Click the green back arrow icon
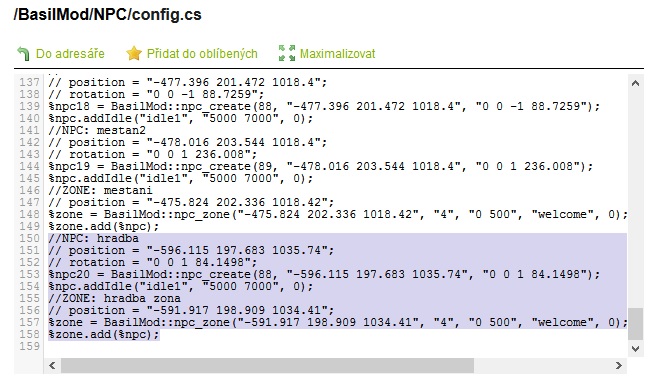652x383 pixels. tap(23, 54)
